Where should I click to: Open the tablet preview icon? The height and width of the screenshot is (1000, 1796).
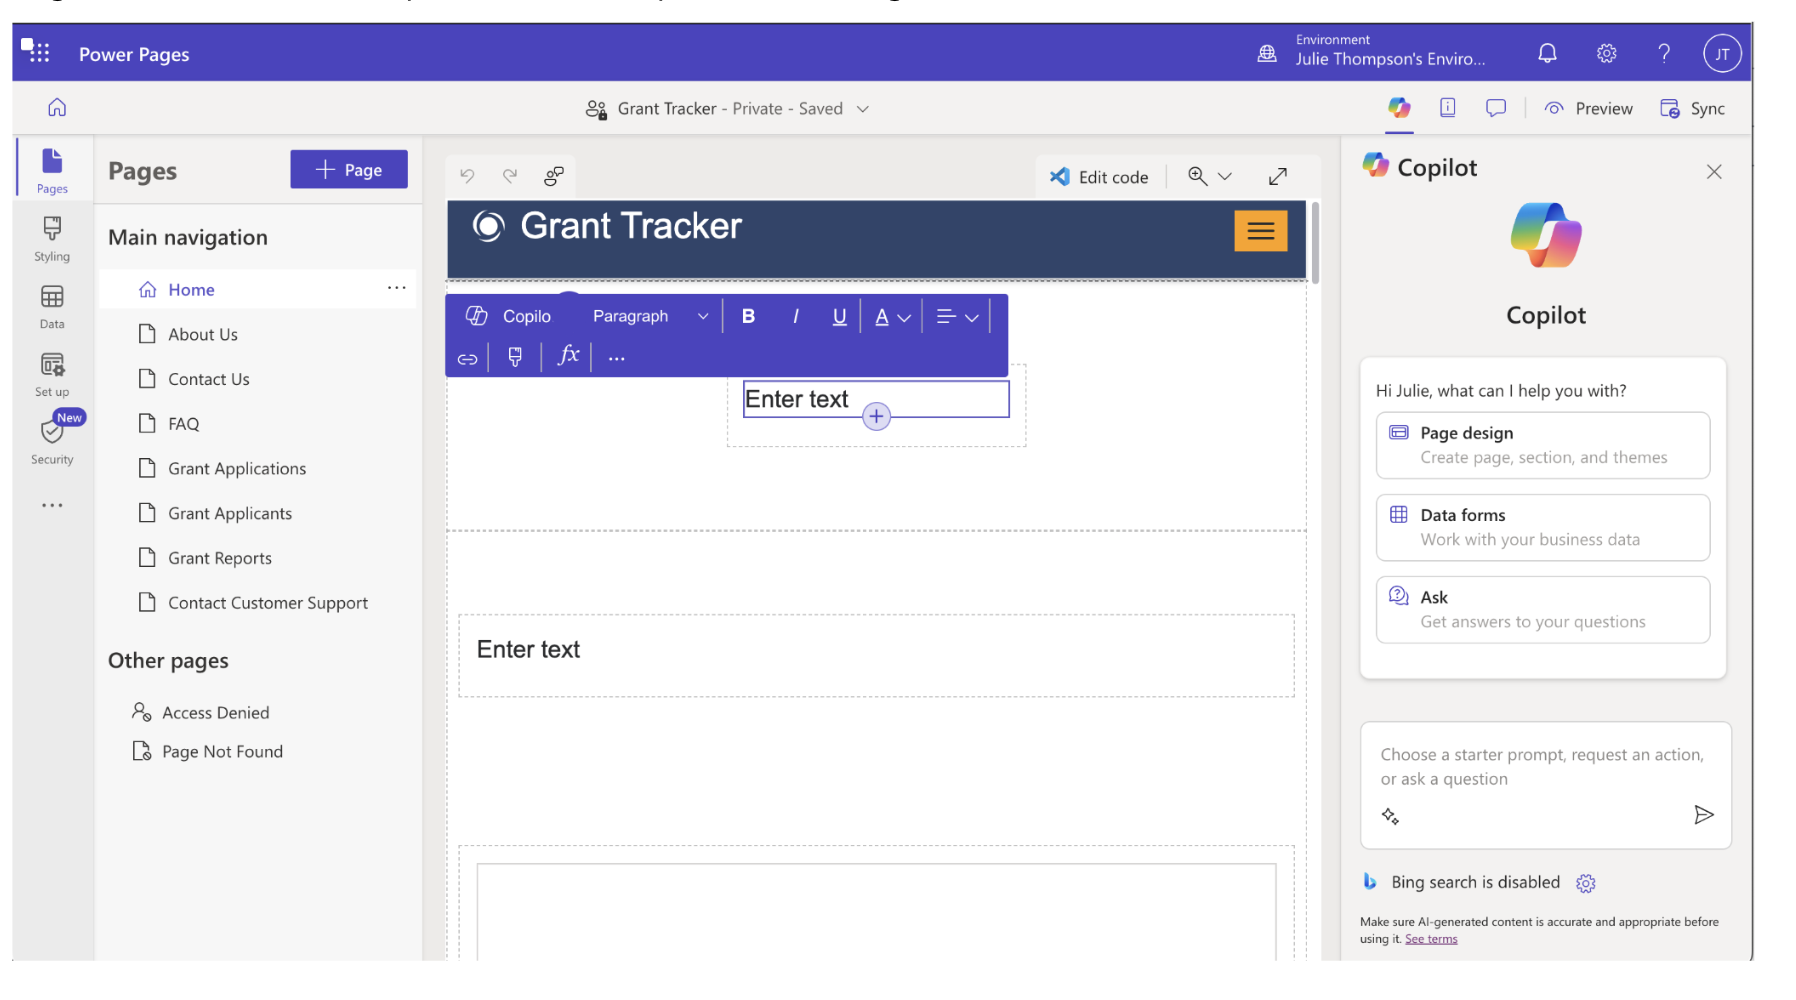coord(1447,108)
